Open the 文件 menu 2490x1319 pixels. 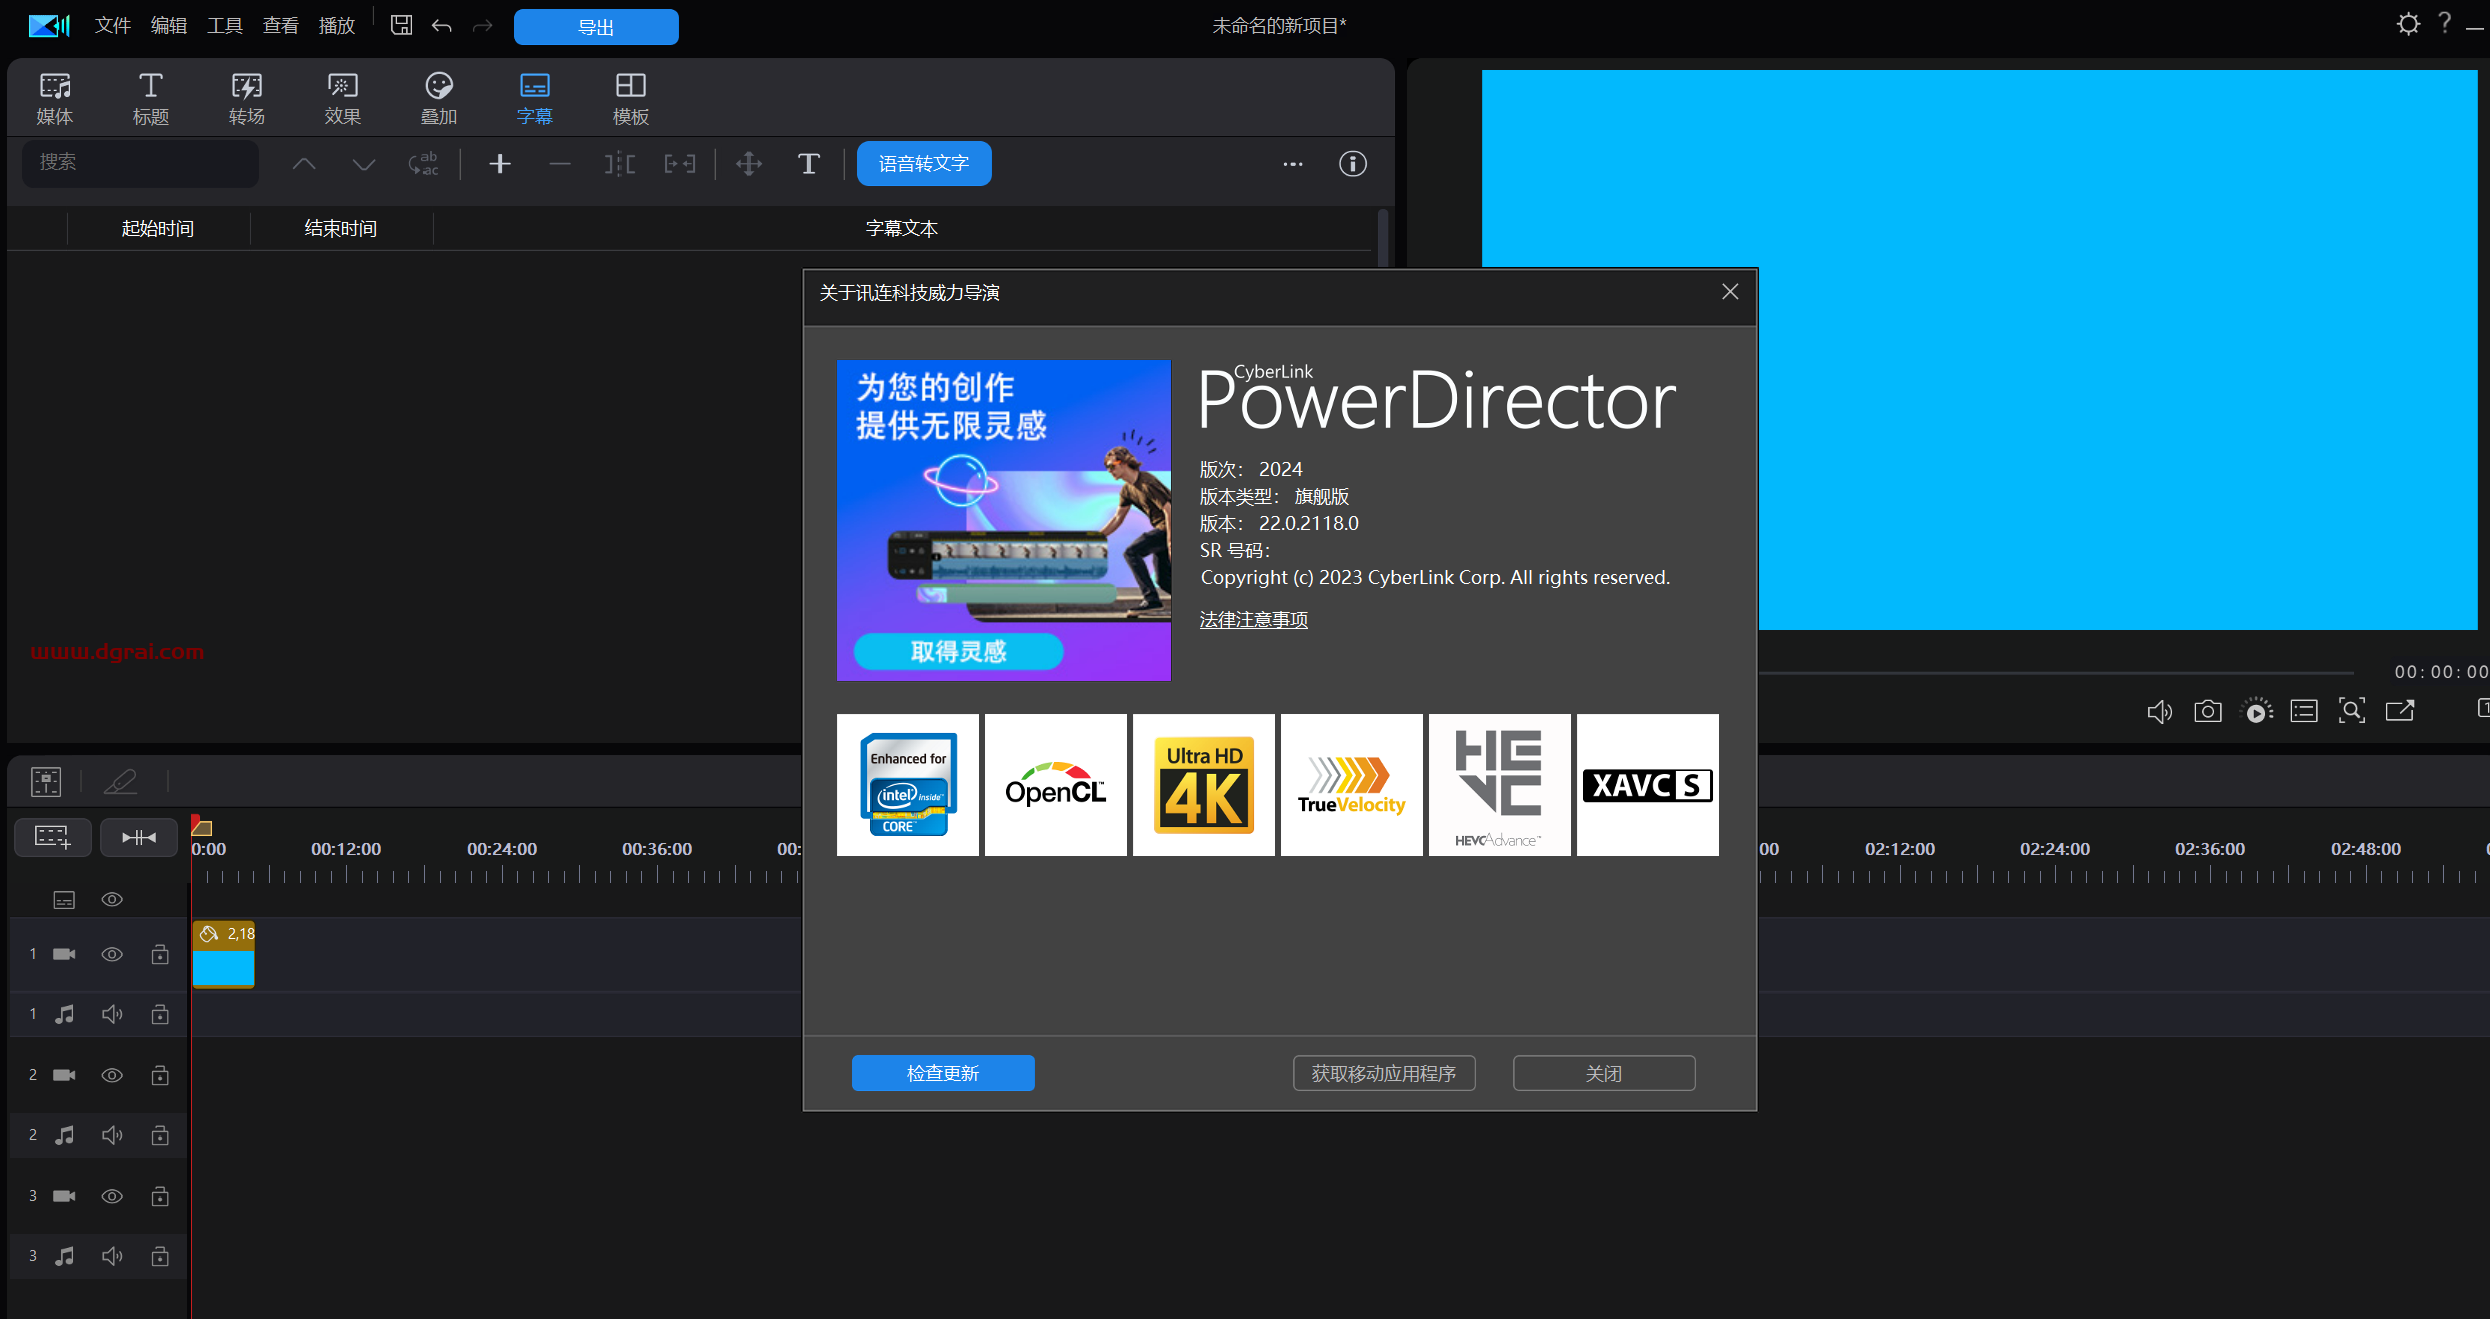(113, 25)
